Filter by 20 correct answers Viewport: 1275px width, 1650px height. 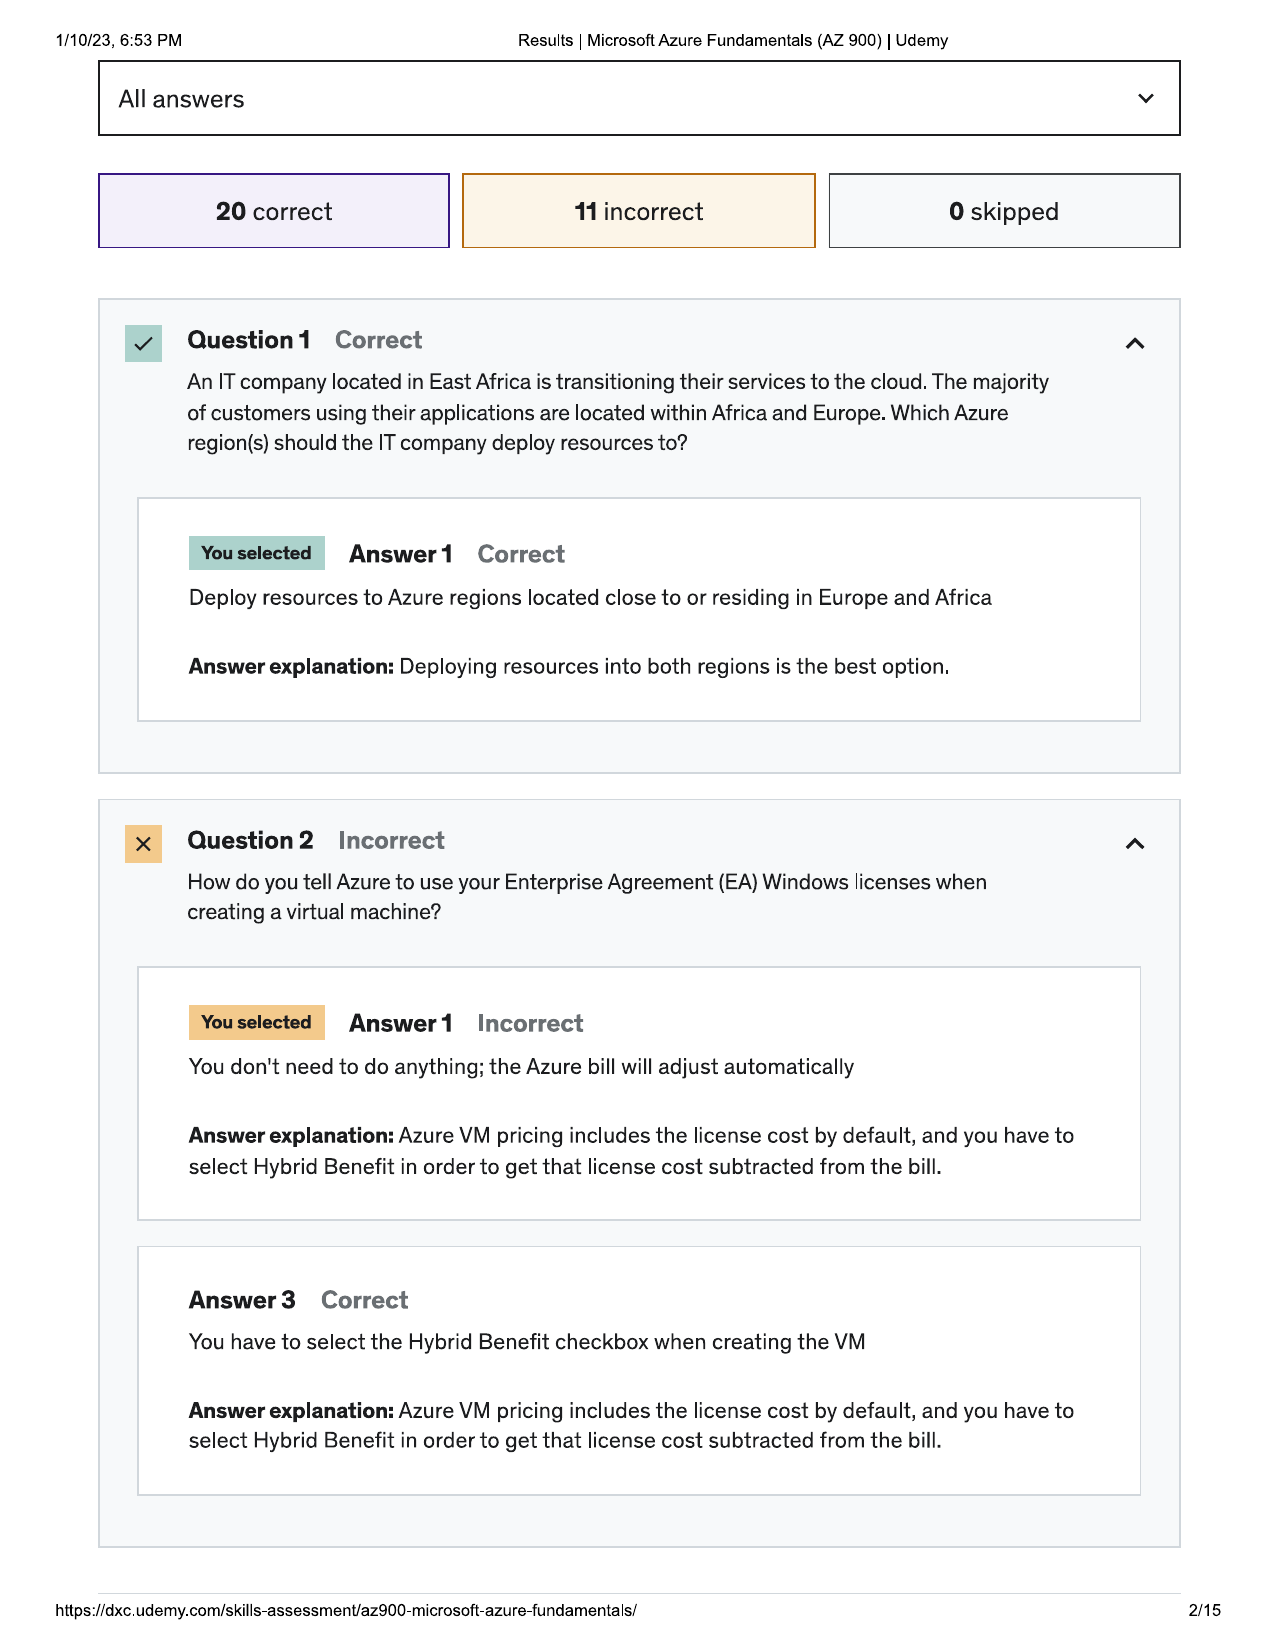point(274,211)
